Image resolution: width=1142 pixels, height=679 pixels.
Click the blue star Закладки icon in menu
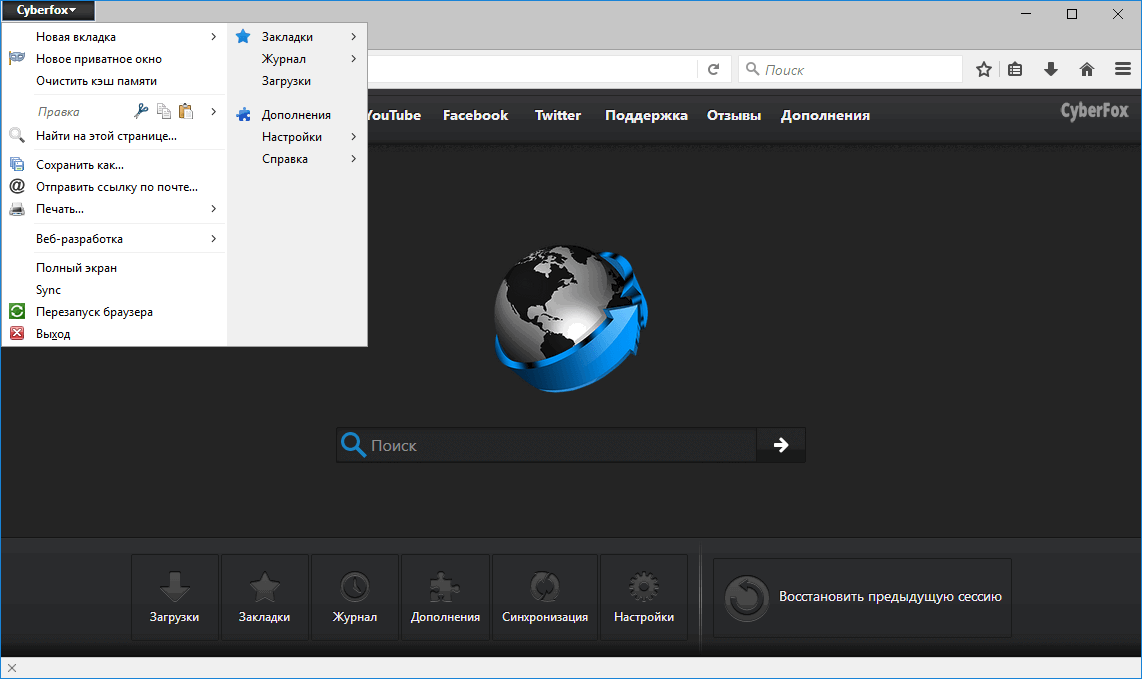(x=243, y=36)
